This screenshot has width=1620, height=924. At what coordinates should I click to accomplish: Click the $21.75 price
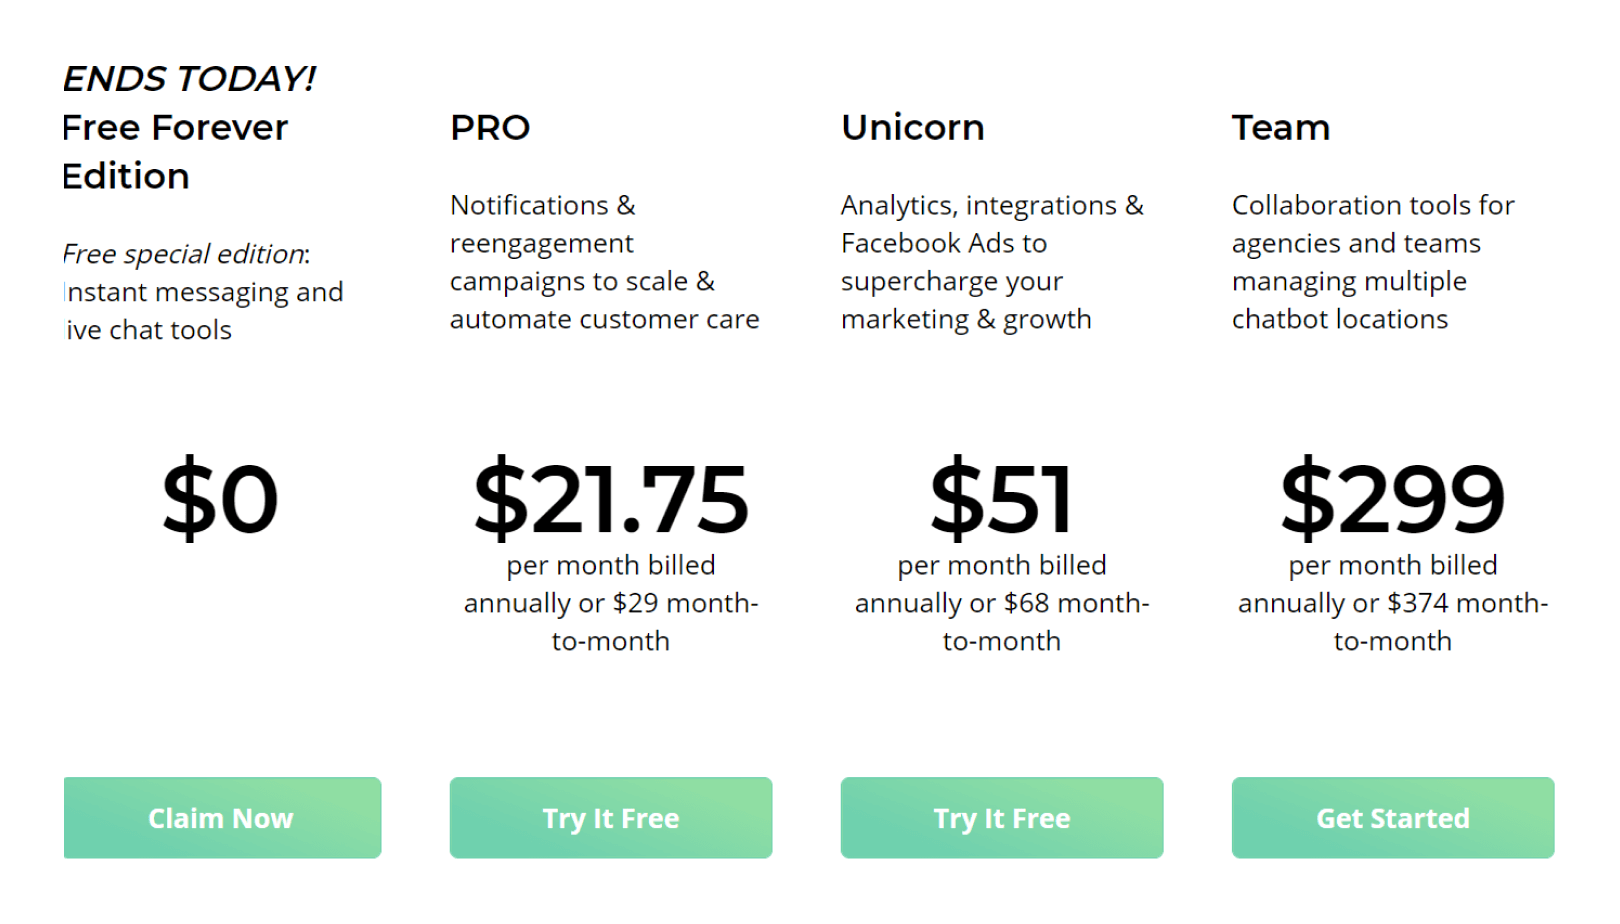(611, 499)
